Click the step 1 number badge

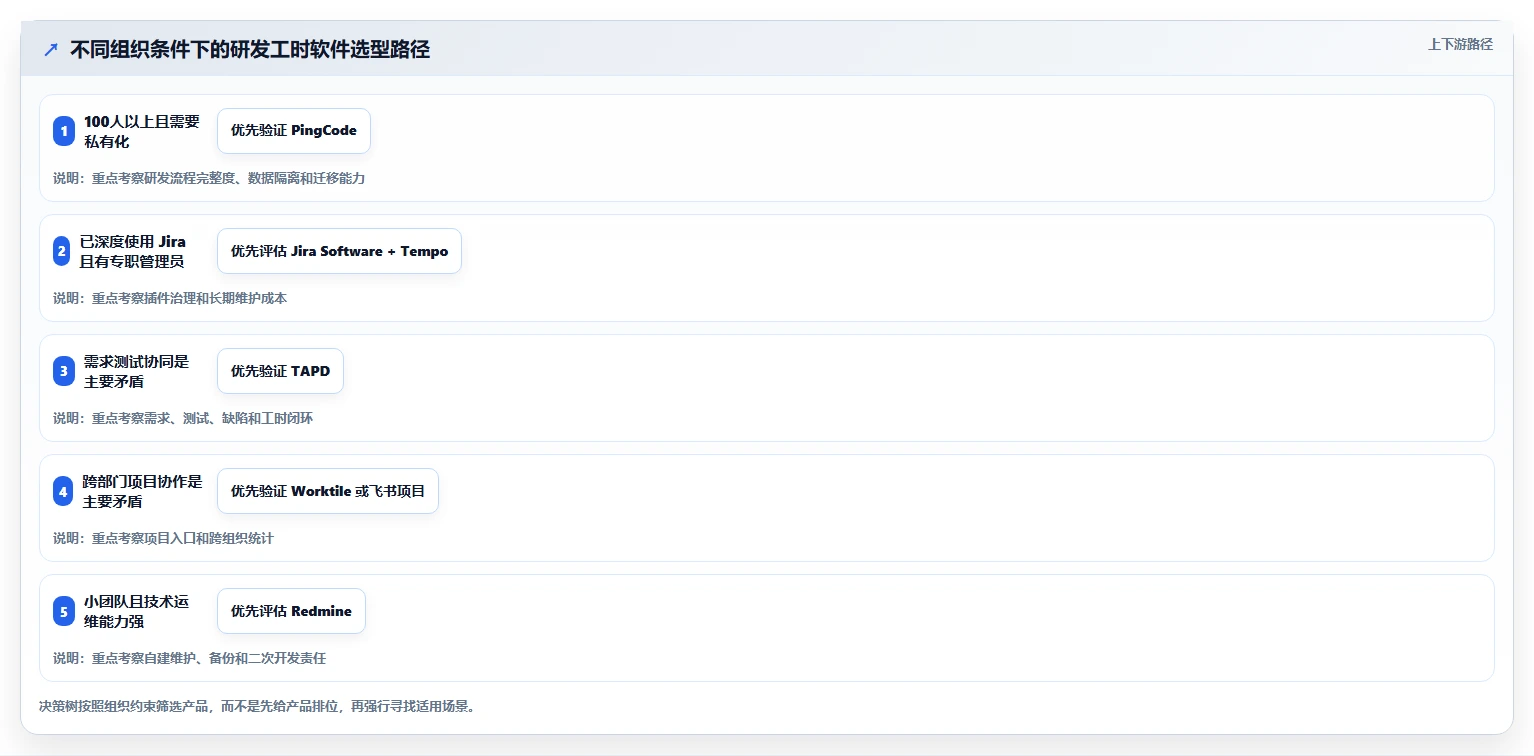click(64, 131)
